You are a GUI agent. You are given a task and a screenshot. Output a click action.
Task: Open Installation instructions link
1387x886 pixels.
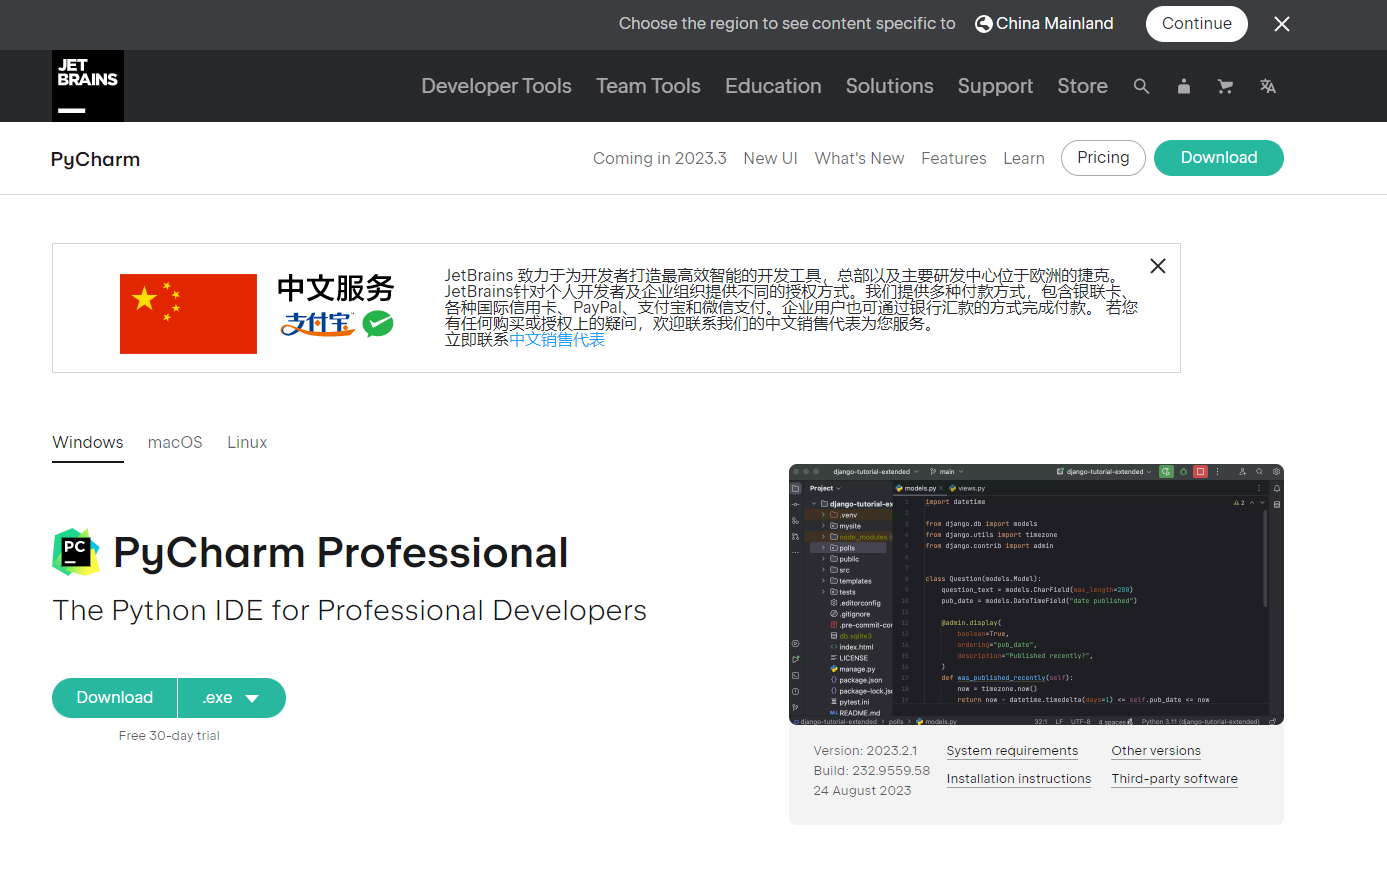[x=1019, y=779]
